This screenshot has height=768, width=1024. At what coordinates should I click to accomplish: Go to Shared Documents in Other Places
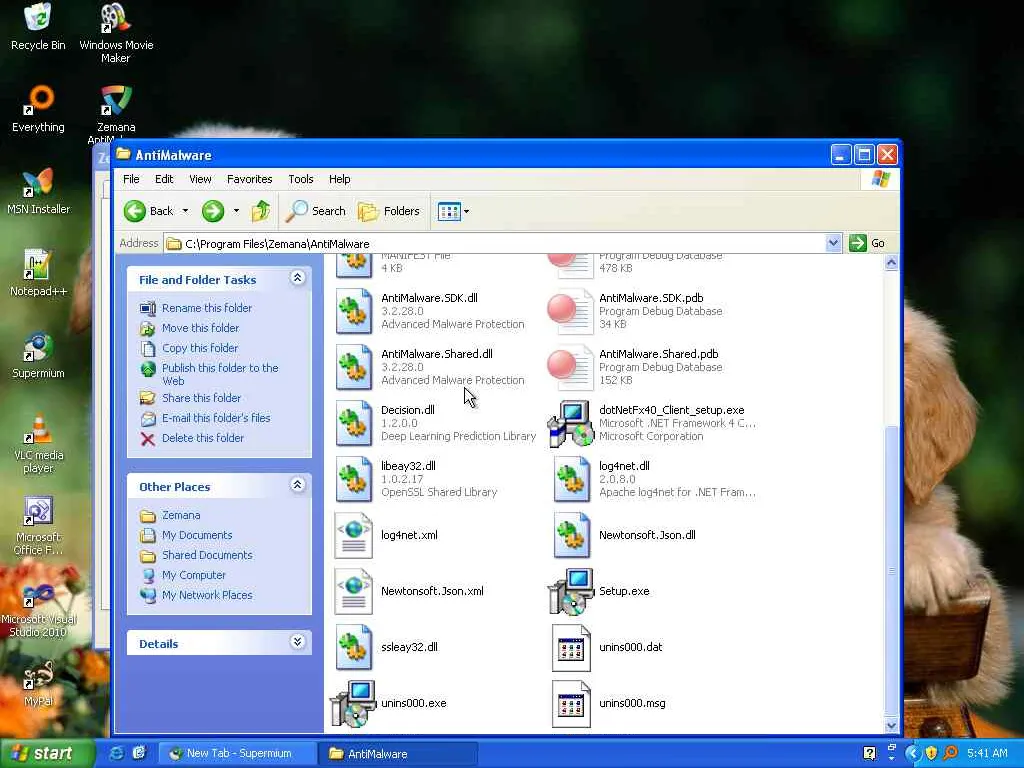[206, 555]
